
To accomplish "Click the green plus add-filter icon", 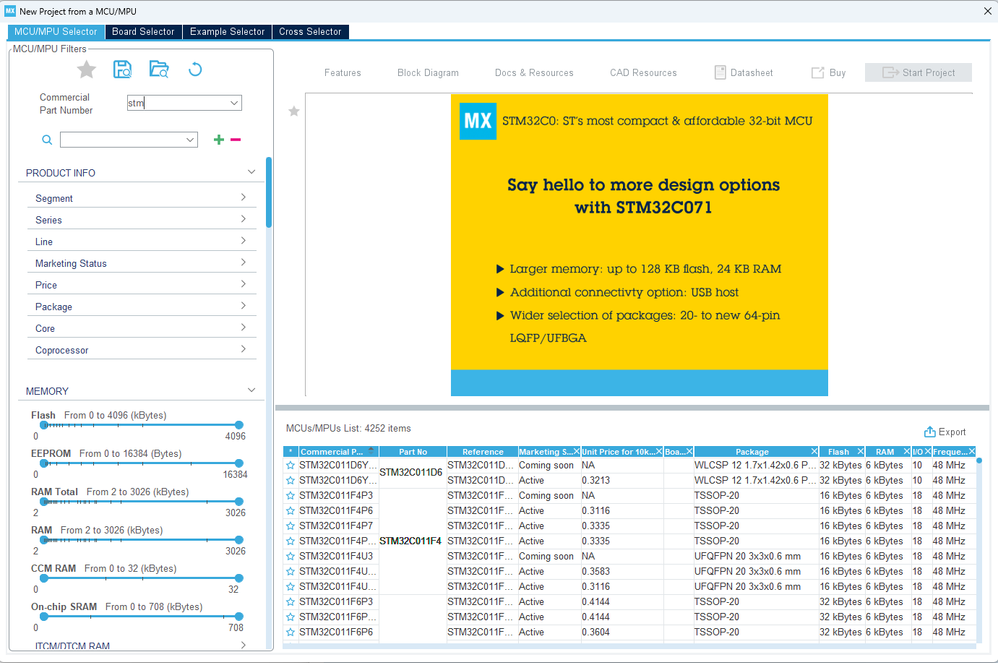I will tap(219, 140).
